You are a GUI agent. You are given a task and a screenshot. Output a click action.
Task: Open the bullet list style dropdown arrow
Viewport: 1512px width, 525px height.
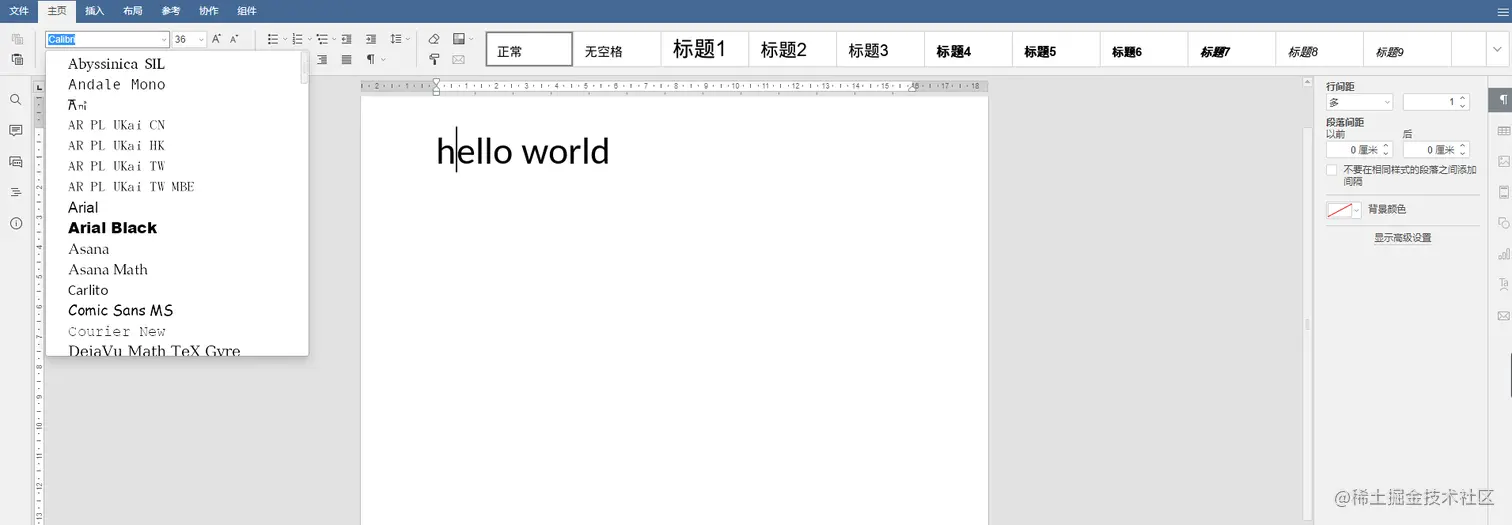(x=285, y=39)
